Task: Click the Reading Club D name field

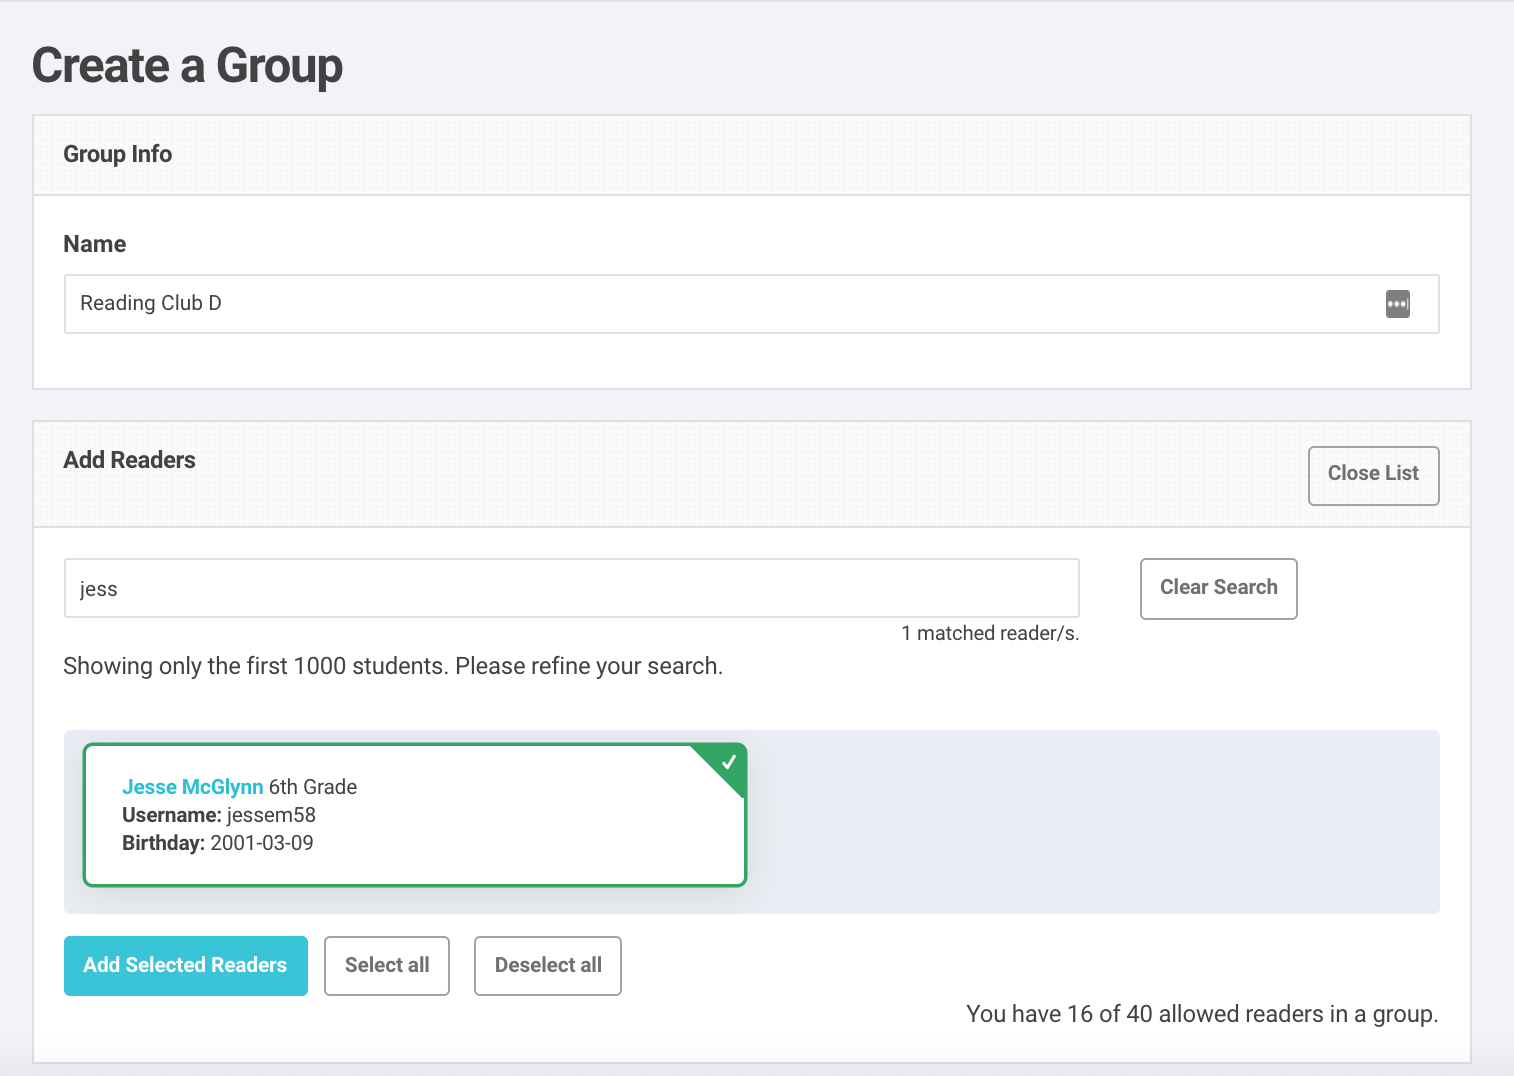Action: pos(751,304)
